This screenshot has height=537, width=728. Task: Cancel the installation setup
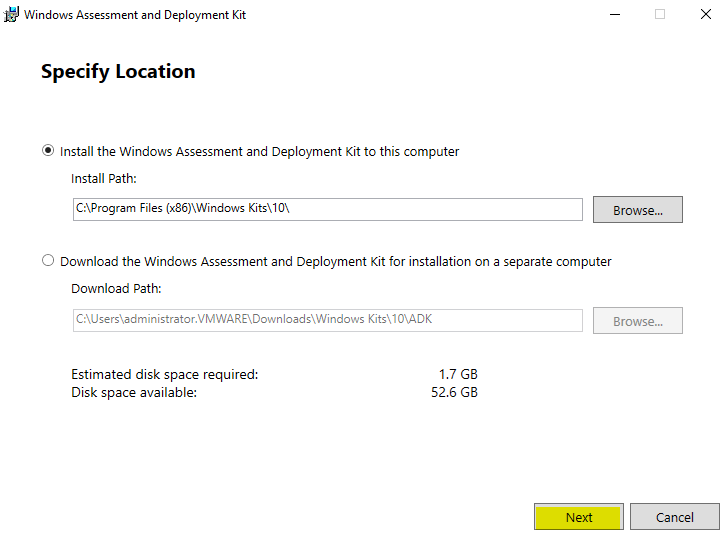pos(674,517)
